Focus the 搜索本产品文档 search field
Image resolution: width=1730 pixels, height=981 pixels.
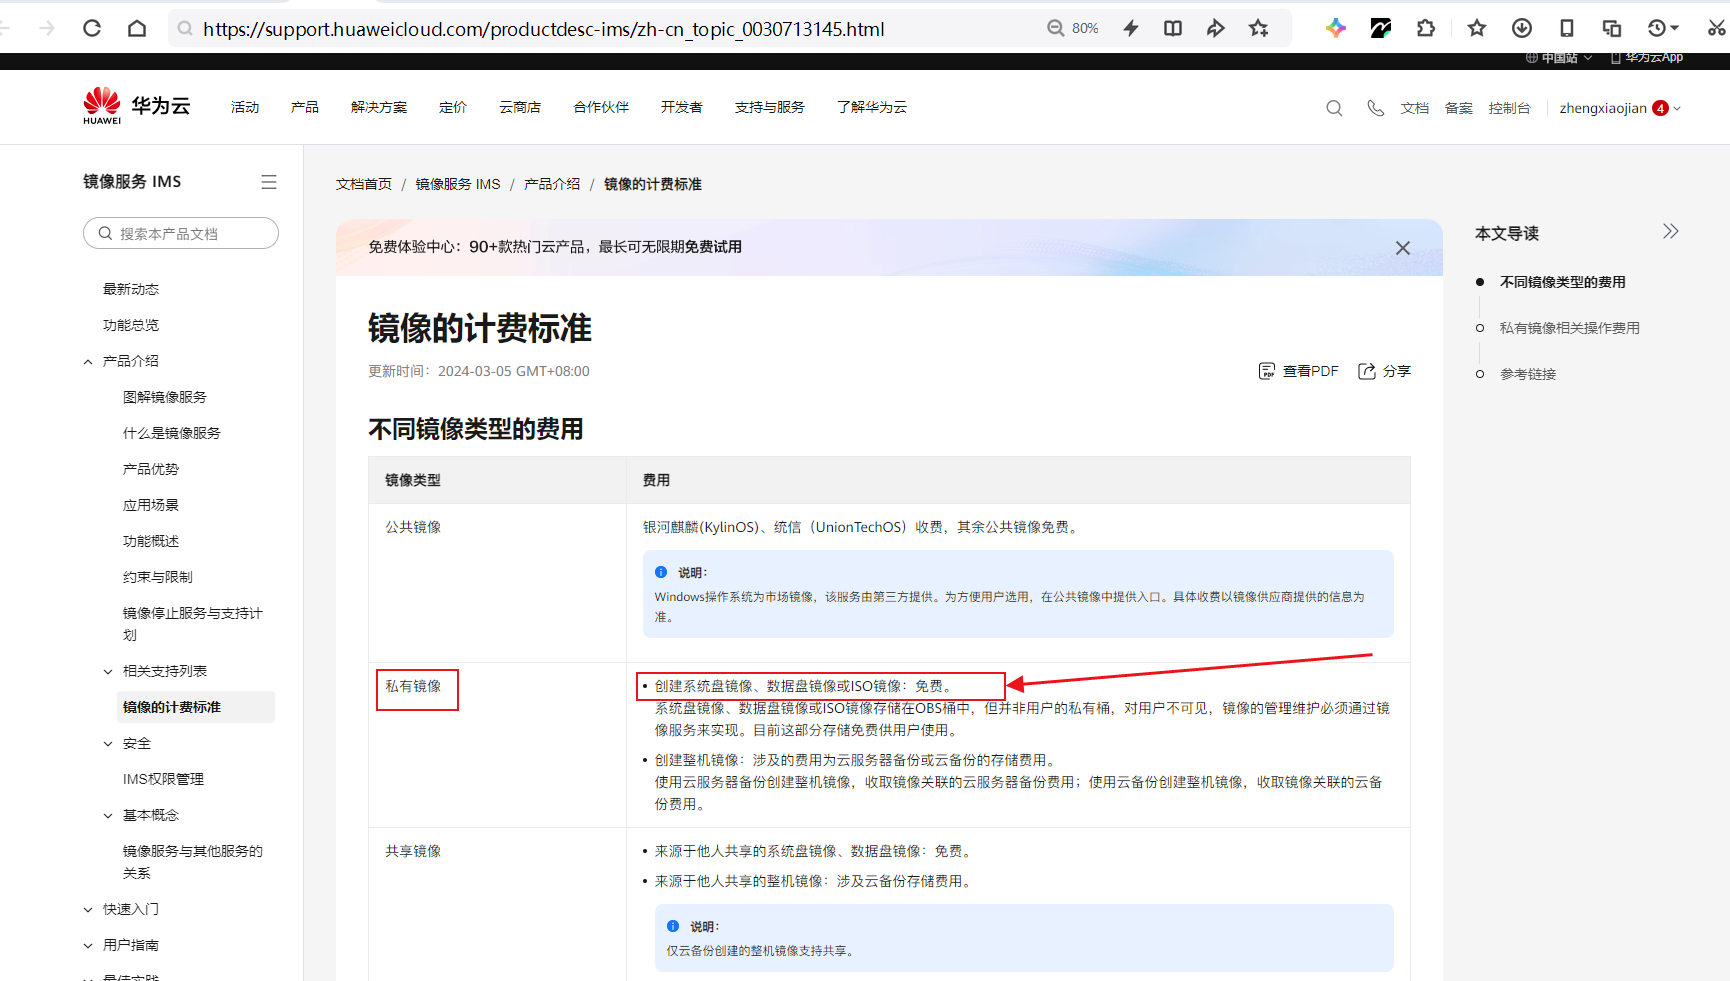click(181, 233)
